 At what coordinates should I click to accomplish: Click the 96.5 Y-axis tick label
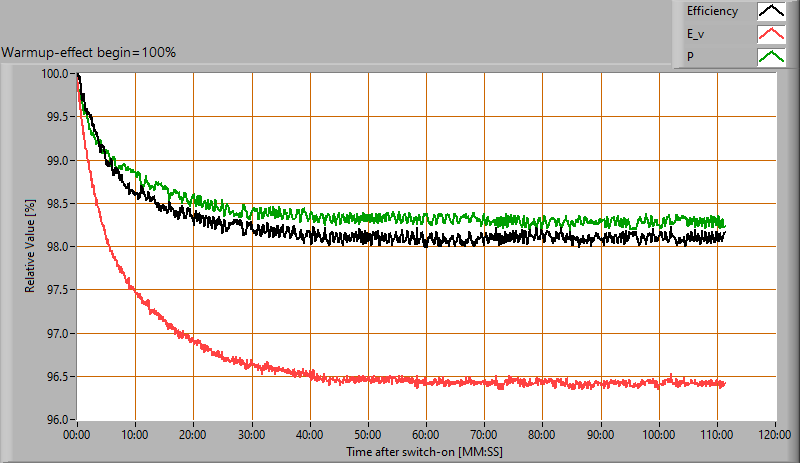pyautogui.click(x=55, y=377)
